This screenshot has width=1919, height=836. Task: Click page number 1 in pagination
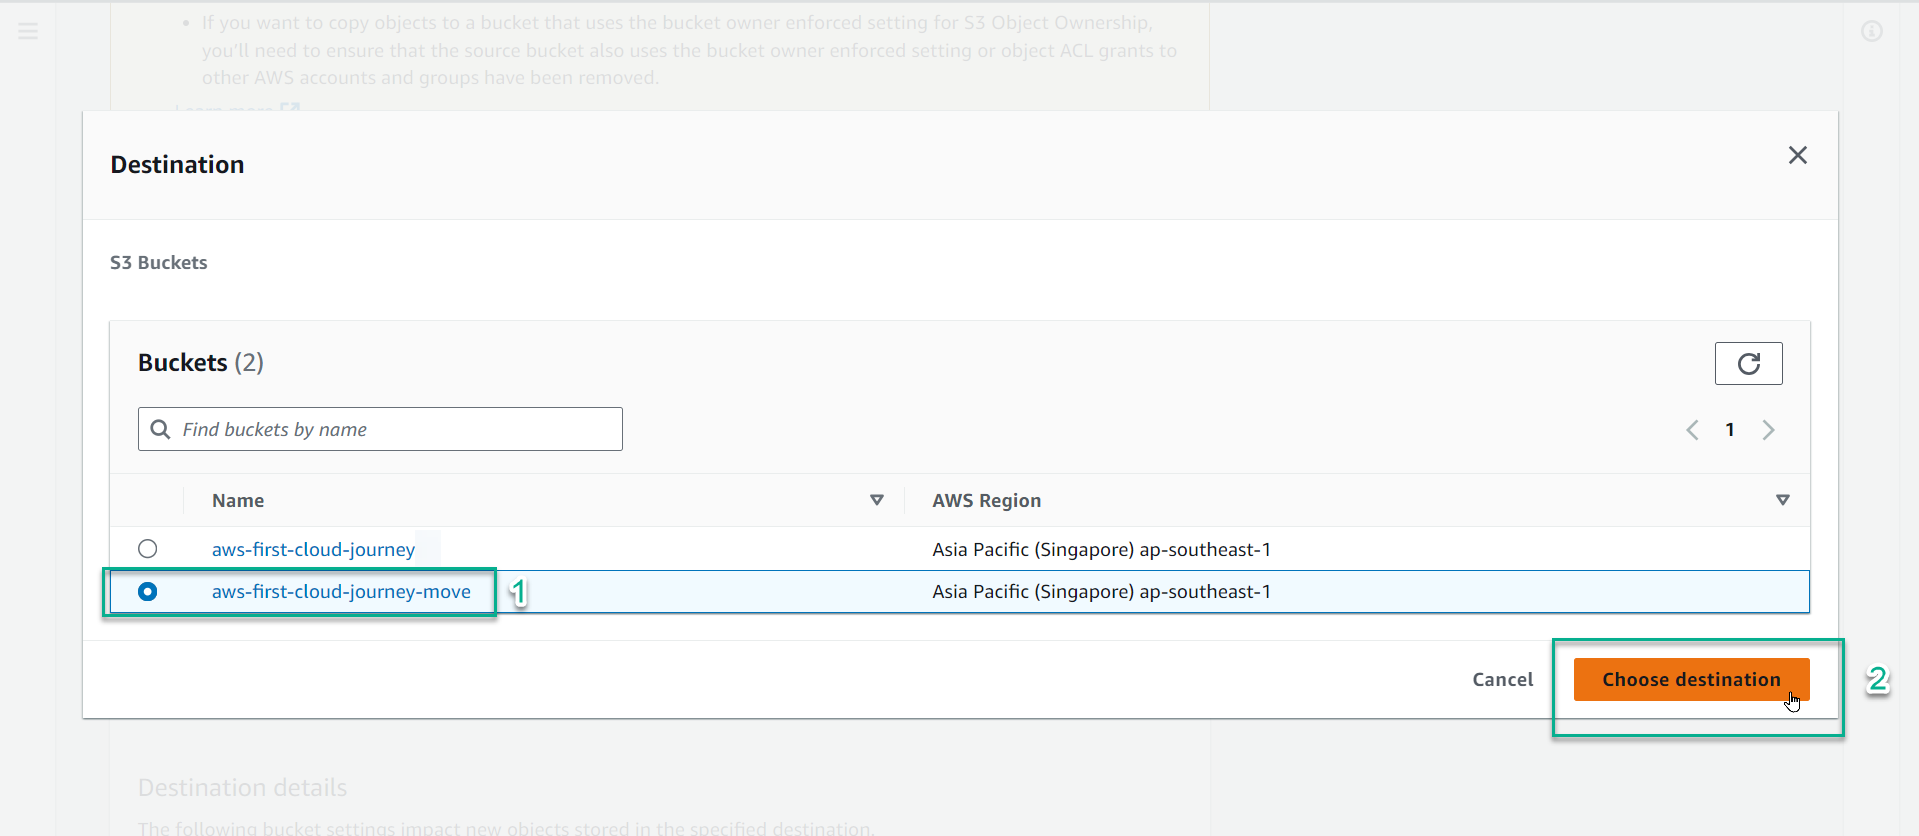click(x=1730, y=430)
